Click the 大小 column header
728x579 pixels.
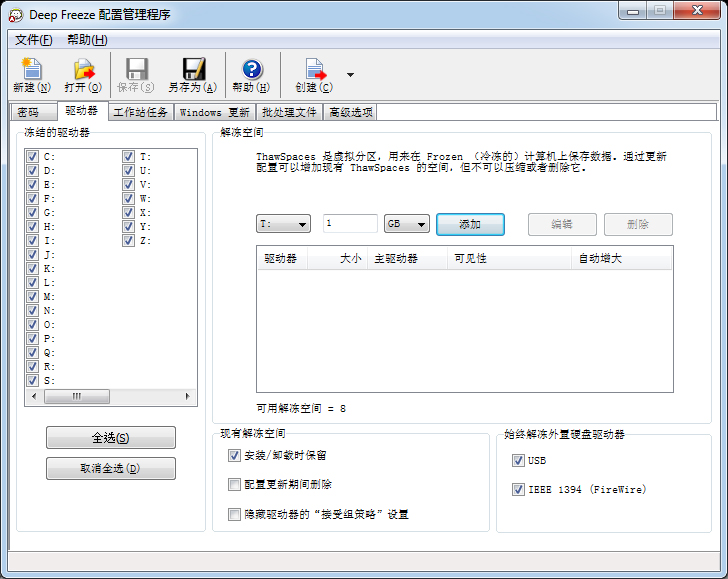(338, 258)
